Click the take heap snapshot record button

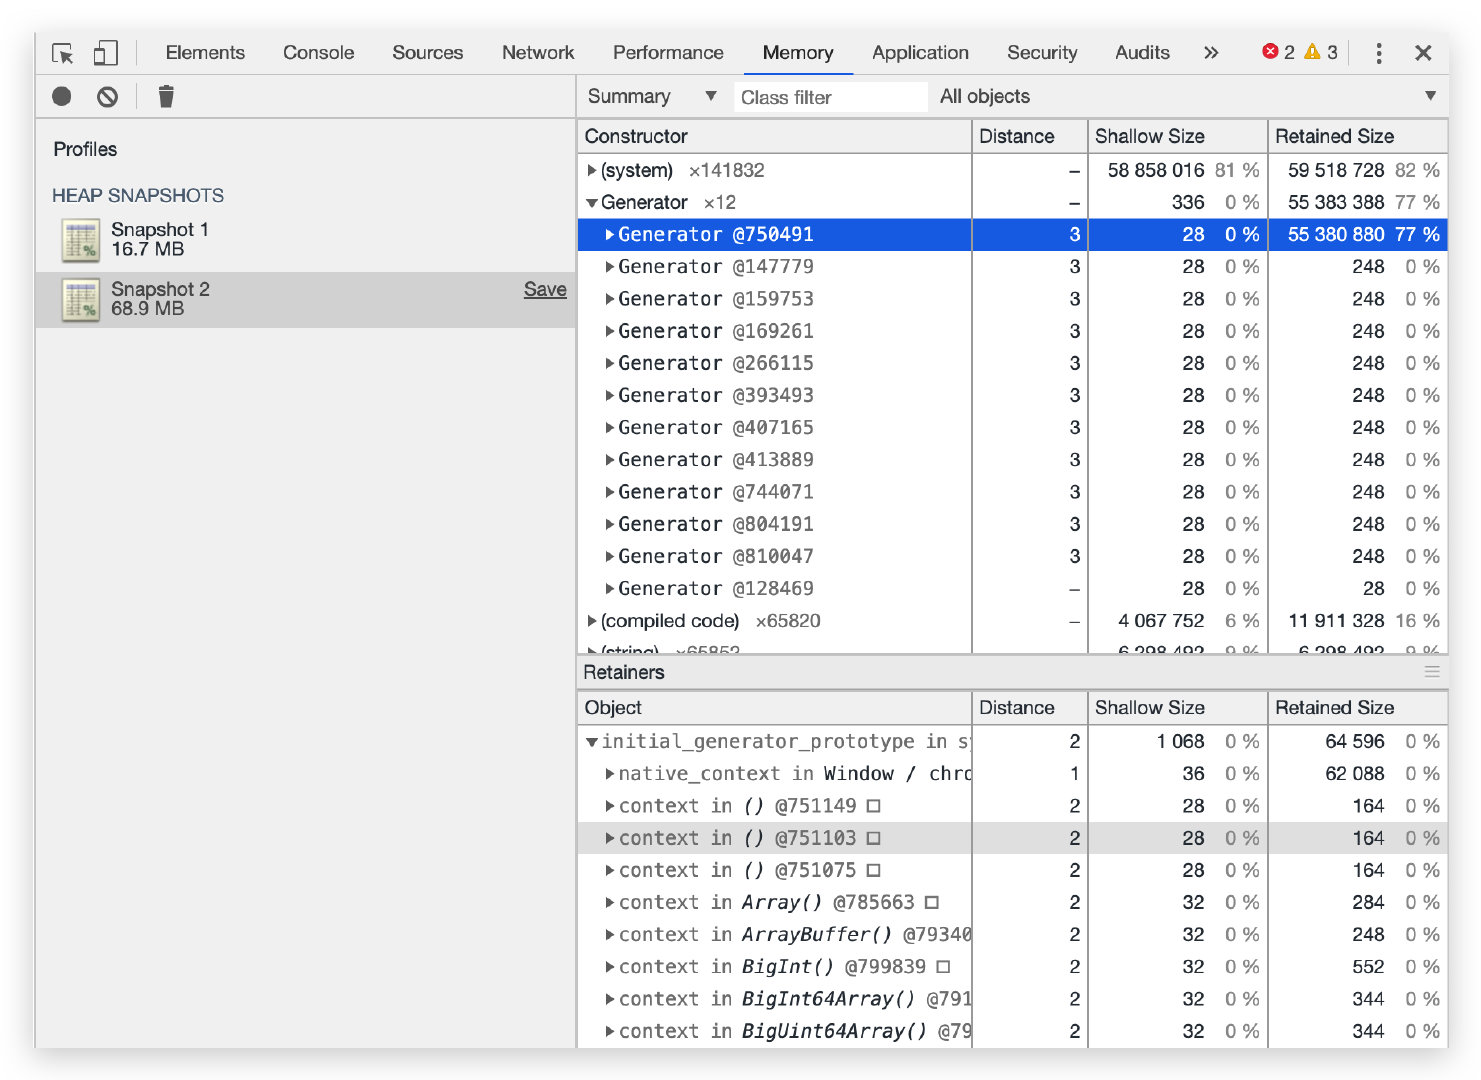point(62,96)
